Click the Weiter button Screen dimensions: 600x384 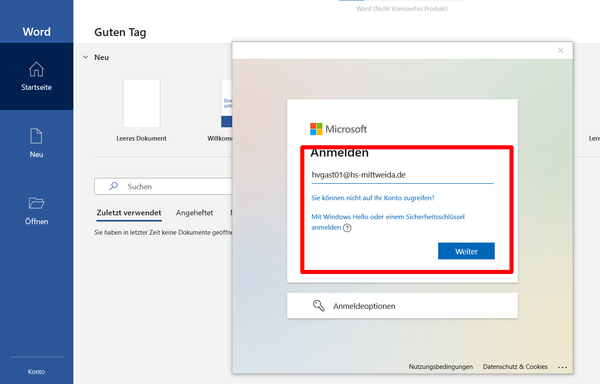(466, 251)
